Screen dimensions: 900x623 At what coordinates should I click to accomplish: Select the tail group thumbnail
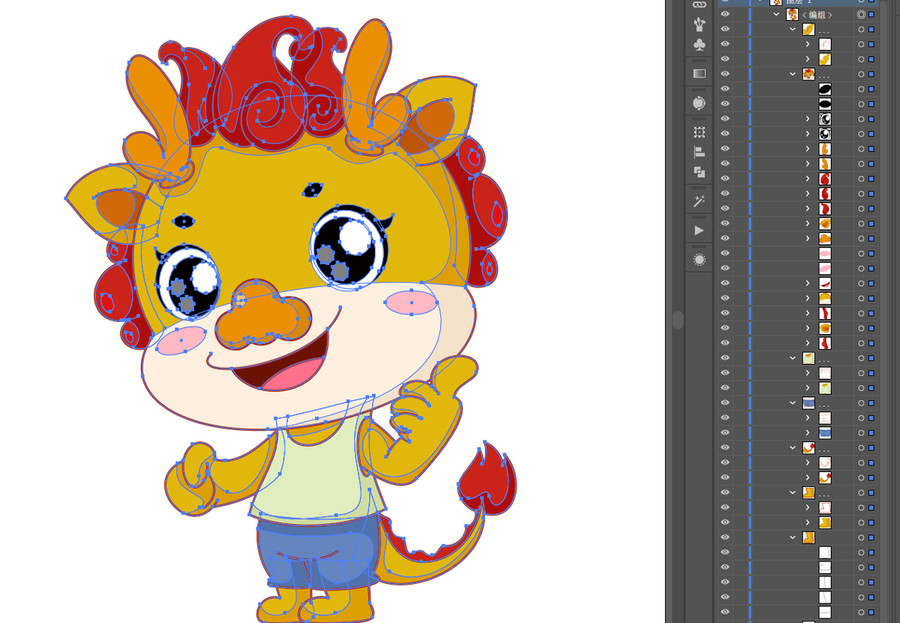click(809, 448)
